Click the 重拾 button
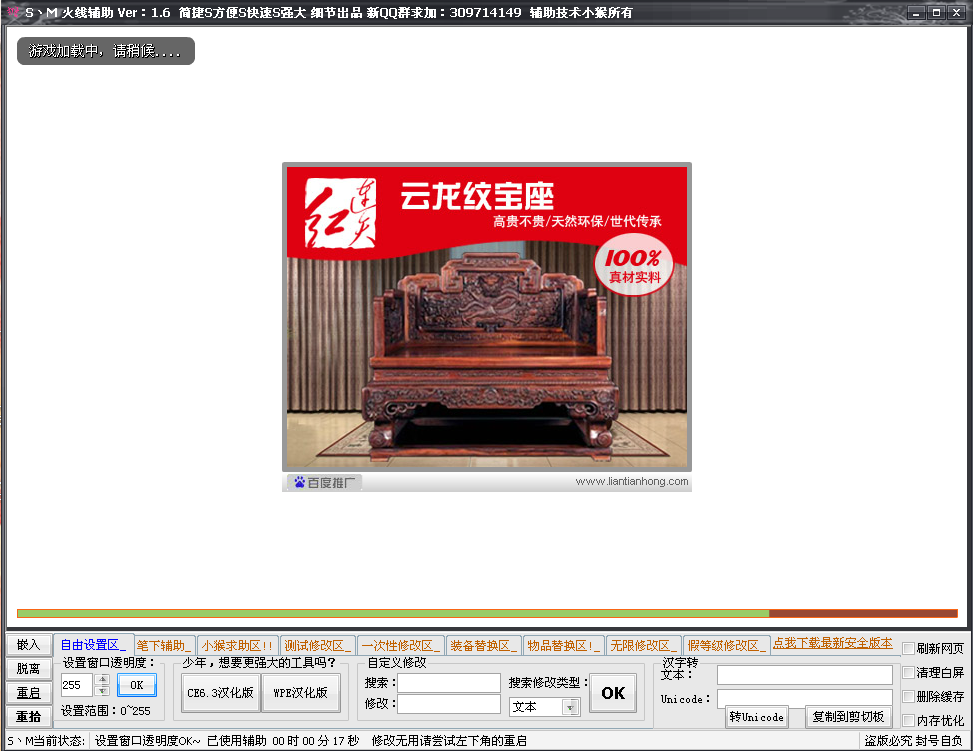973x751 pixels. coord(29,717)
